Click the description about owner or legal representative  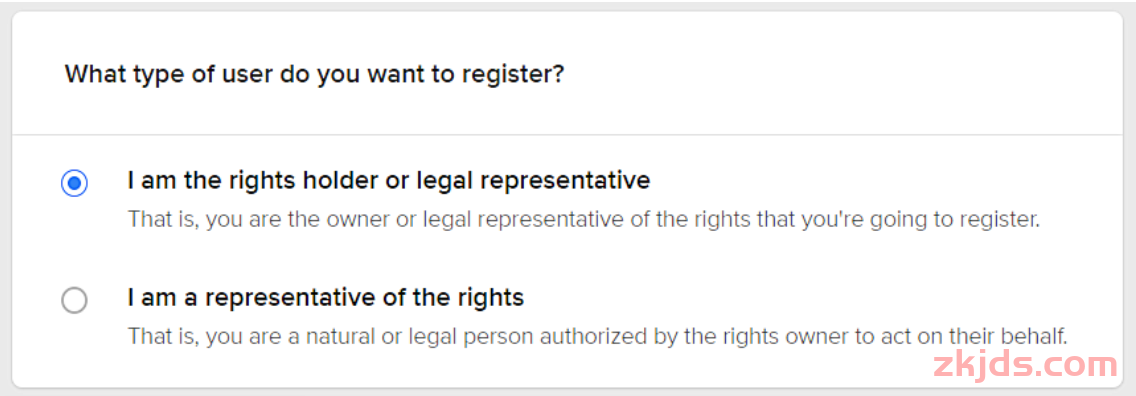point(584,219)
